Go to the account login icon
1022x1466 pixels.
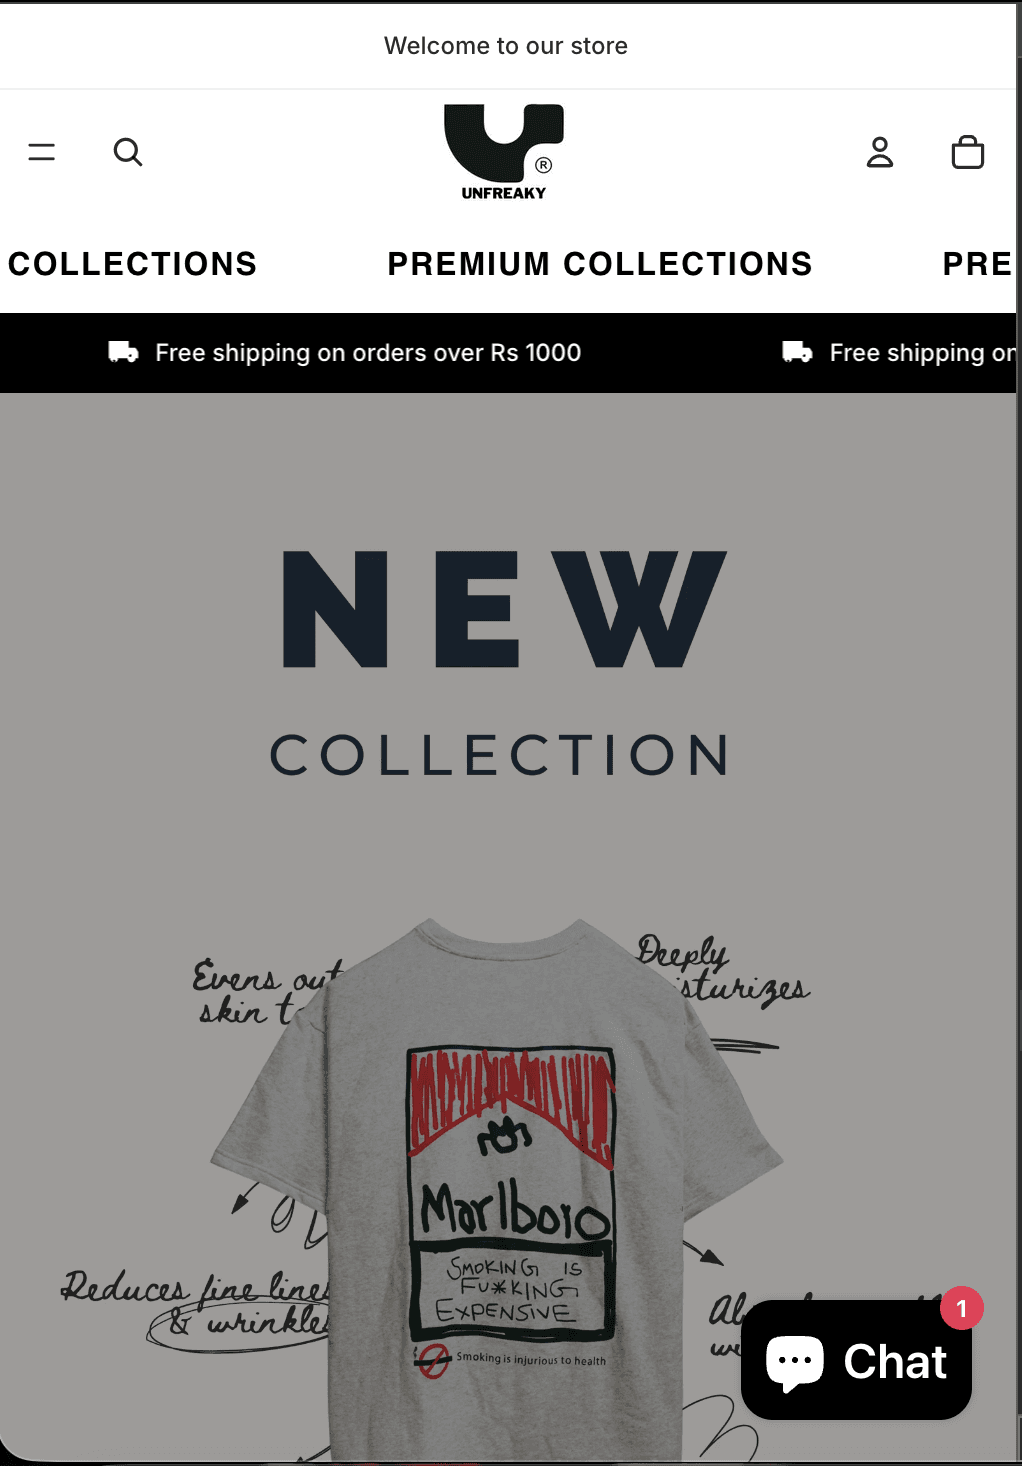pyautogui.click(x=880, y=152)
